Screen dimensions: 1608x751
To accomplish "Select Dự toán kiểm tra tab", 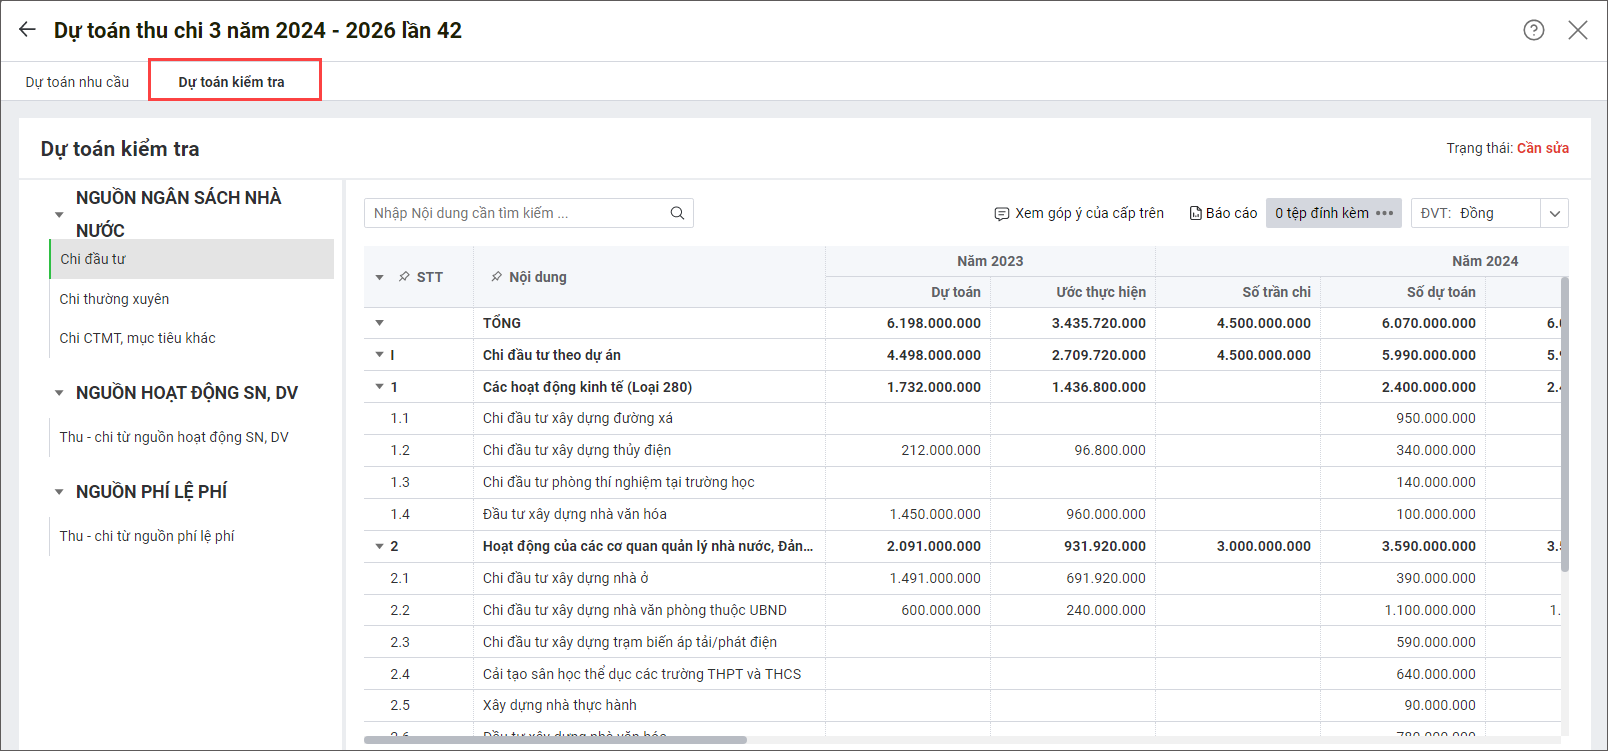I will point(231,82).
